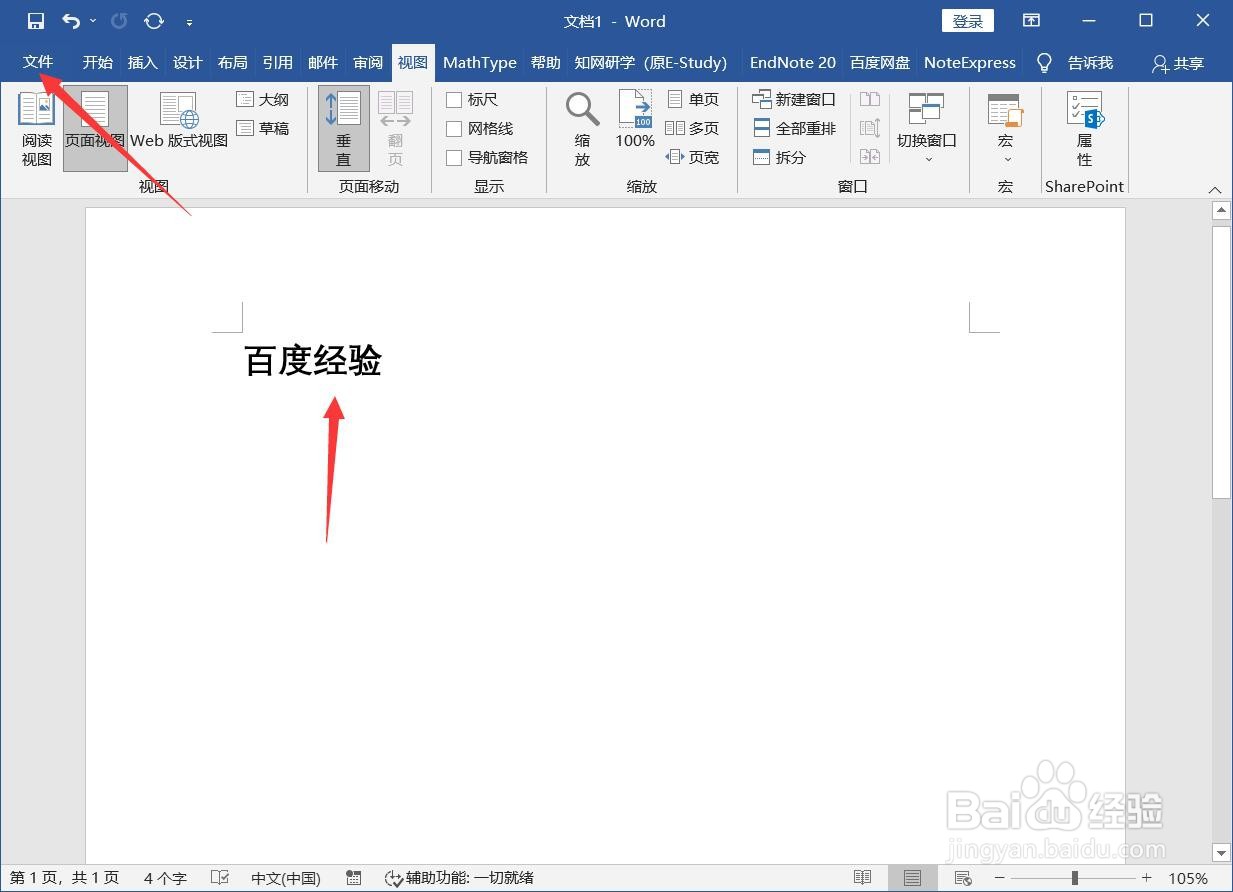
Task: Click the vertical scrollbar up arrow
Action: (x=1221, y=210)
